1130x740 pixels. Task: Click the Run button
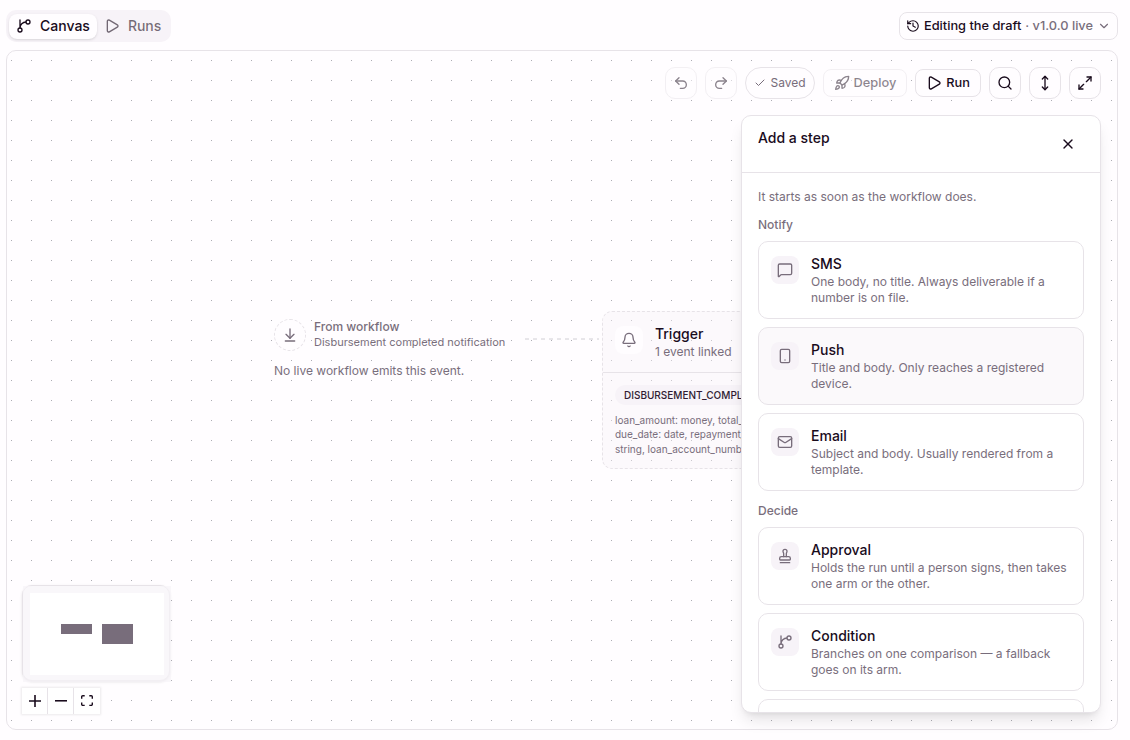(x=948, y=83)
